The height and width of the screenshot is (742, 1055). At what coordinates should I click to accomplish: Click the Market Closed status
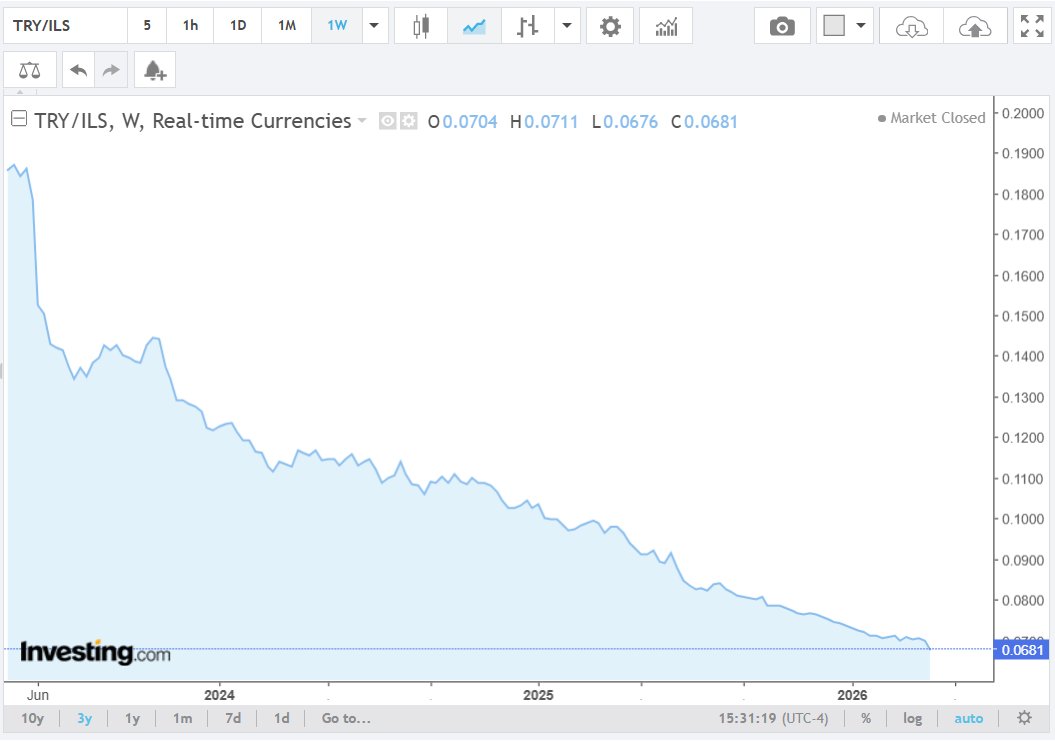click(931, 118)
